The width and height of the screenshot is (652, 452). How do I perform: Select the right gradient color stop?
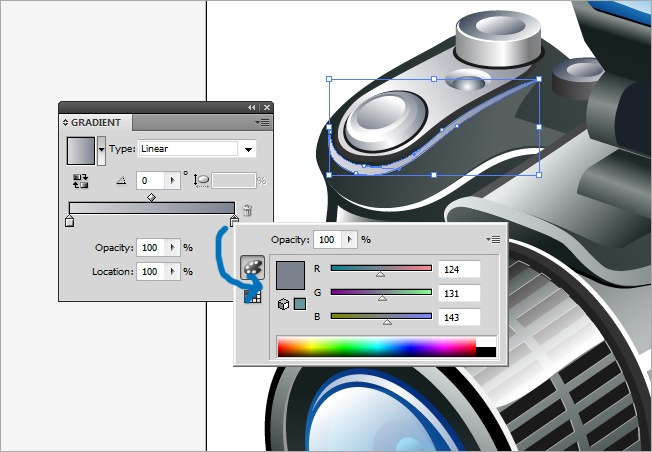coord(235,220)
